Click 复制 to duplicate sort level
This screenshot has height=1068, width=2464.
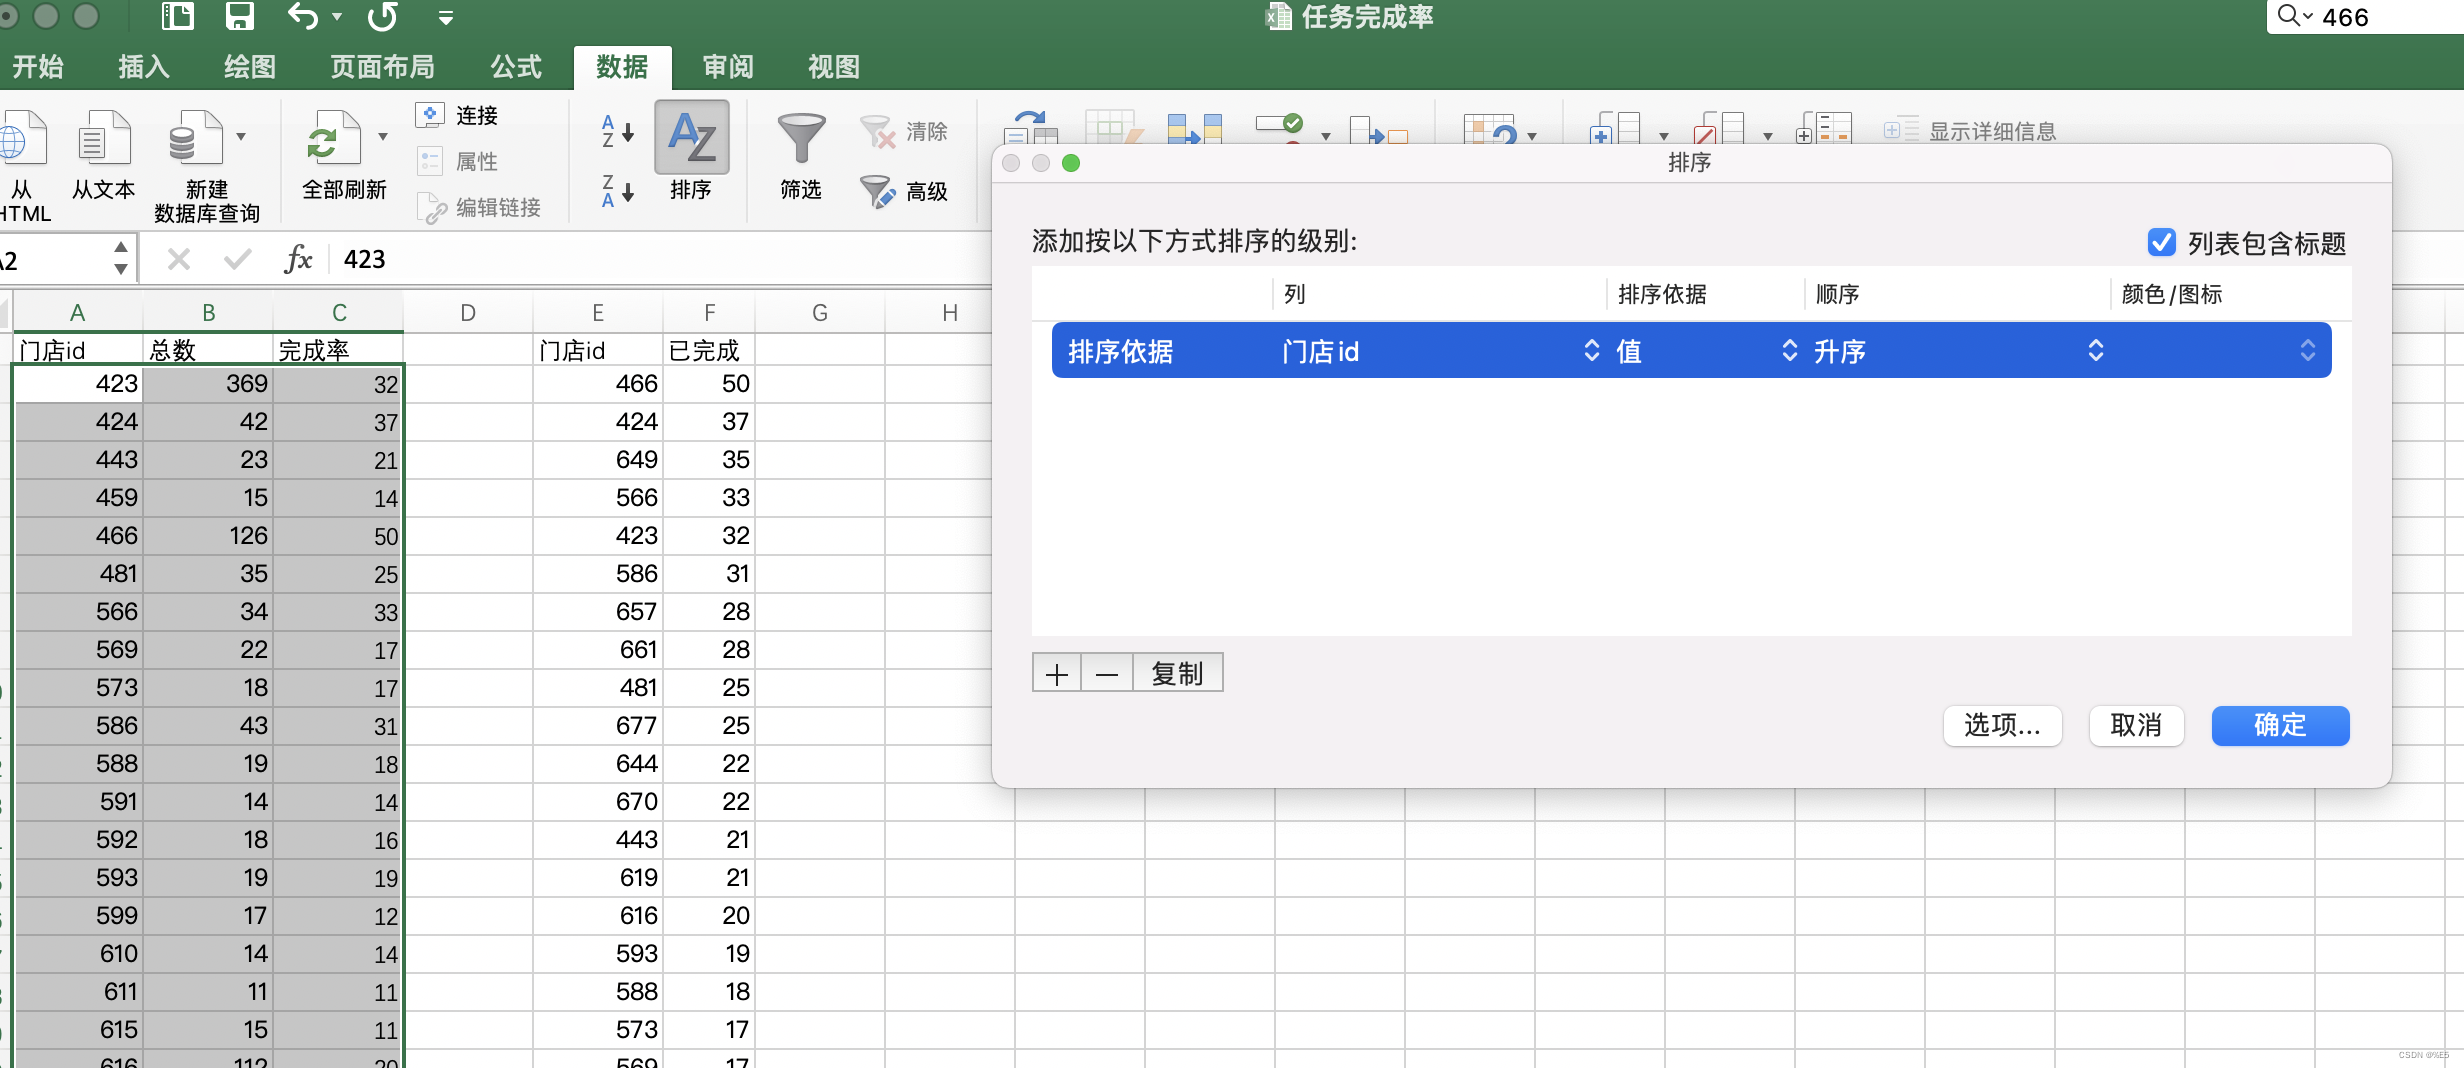point(1177,673)
